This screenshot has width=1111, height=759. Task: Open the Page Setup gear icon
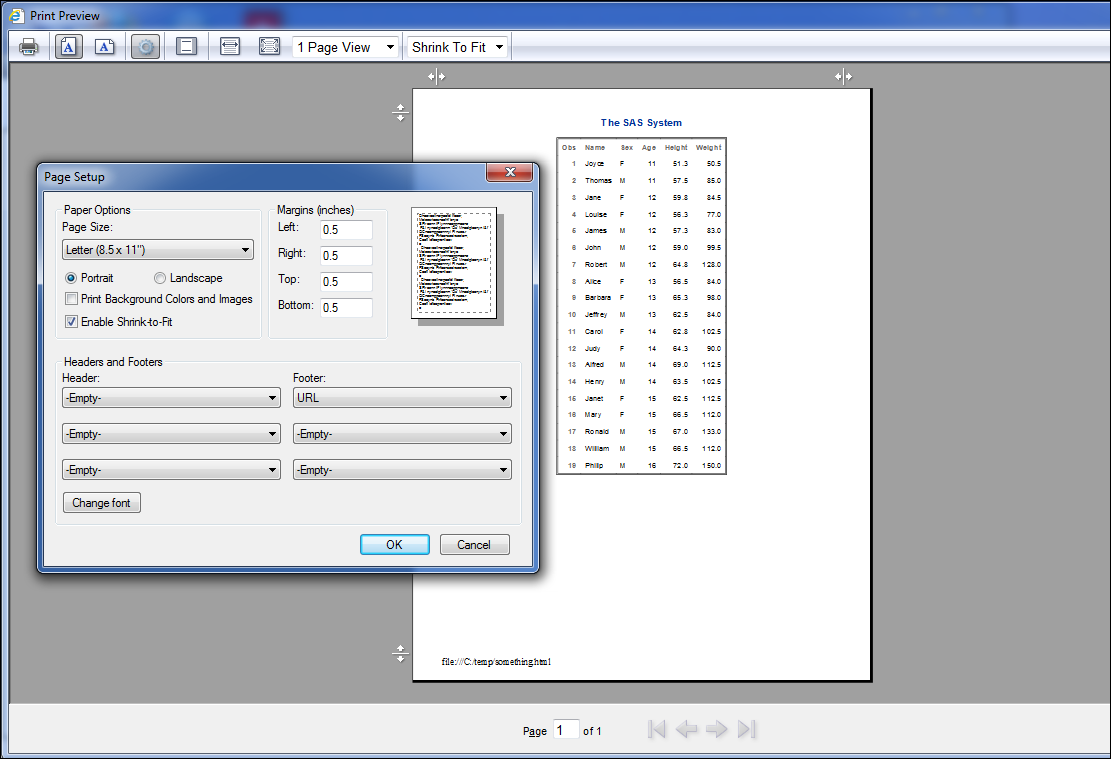[145, 46]
